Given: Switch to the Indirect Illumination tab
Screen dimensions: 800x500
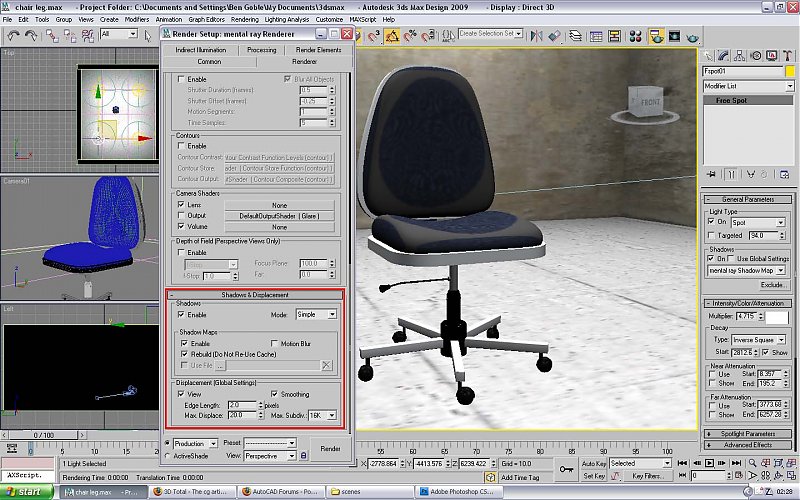Looking at the screenshot, I should 200,49.
